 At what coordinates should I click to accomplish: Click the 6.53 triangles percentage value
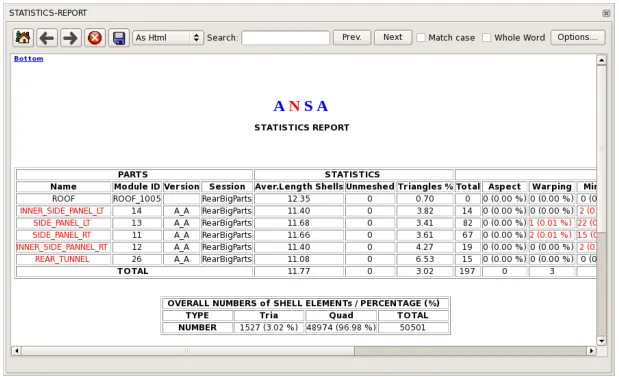coord(425,259)
